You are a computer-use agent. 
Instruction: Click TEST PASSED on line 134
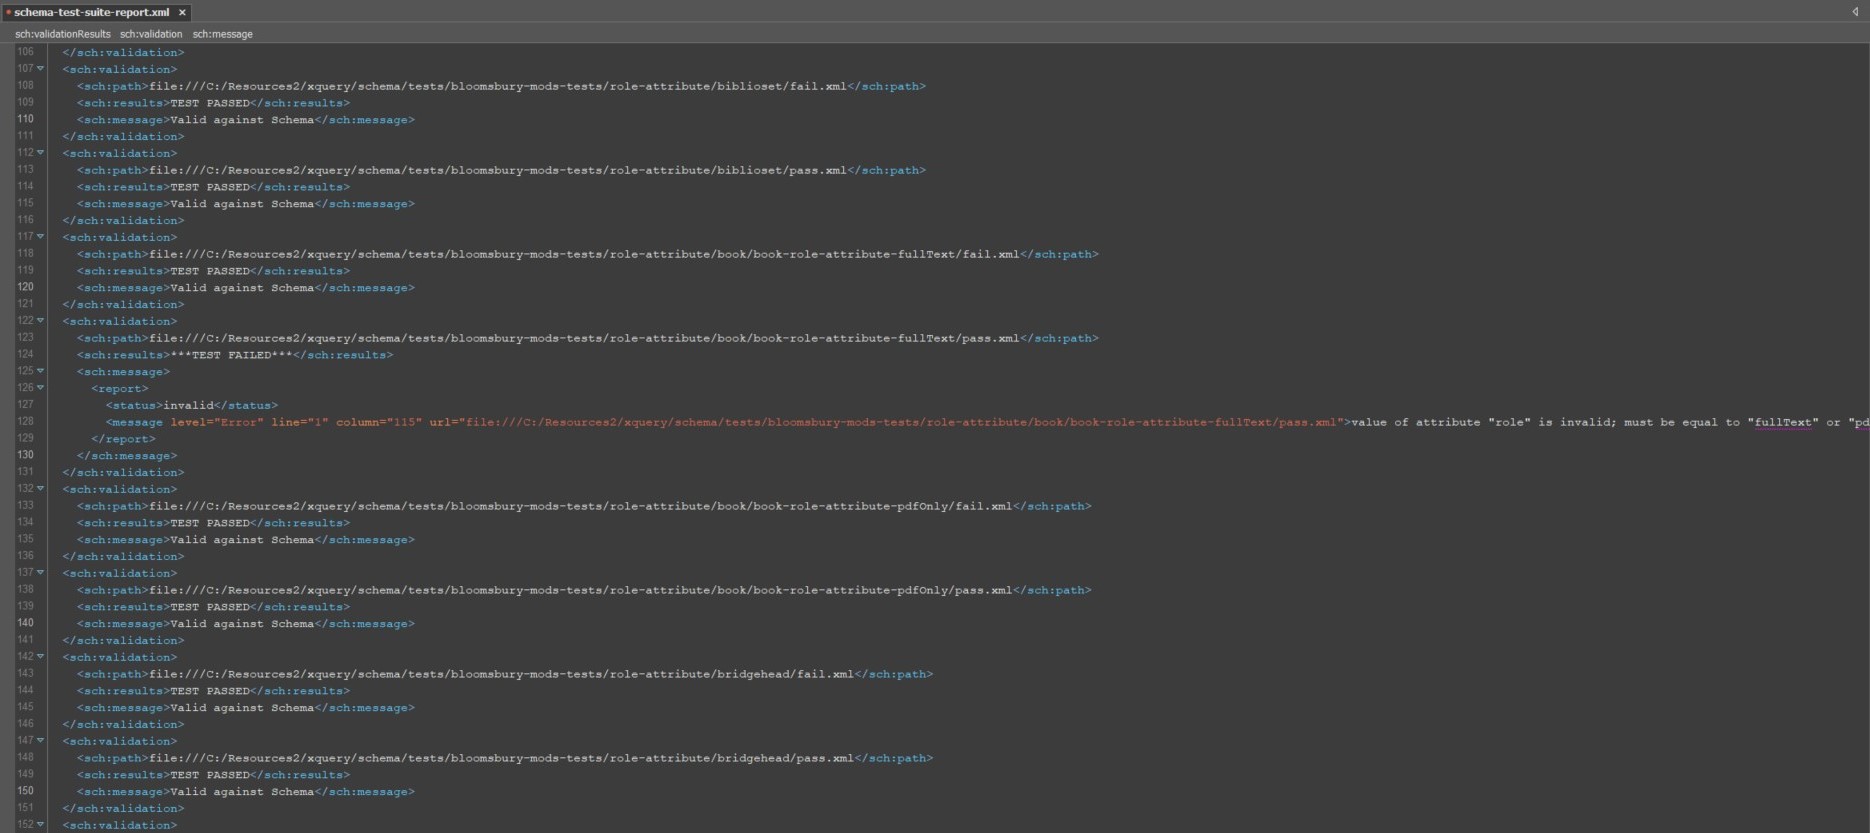click(210, 523)
